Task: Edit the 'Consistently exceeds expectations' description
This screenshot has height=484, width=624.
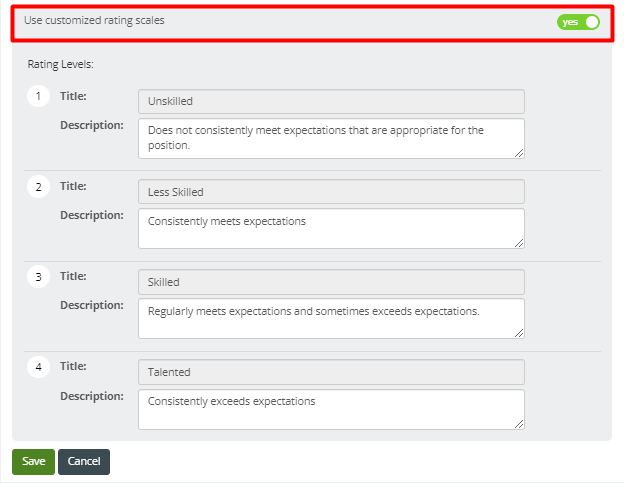Action: [x=331, y=410]
